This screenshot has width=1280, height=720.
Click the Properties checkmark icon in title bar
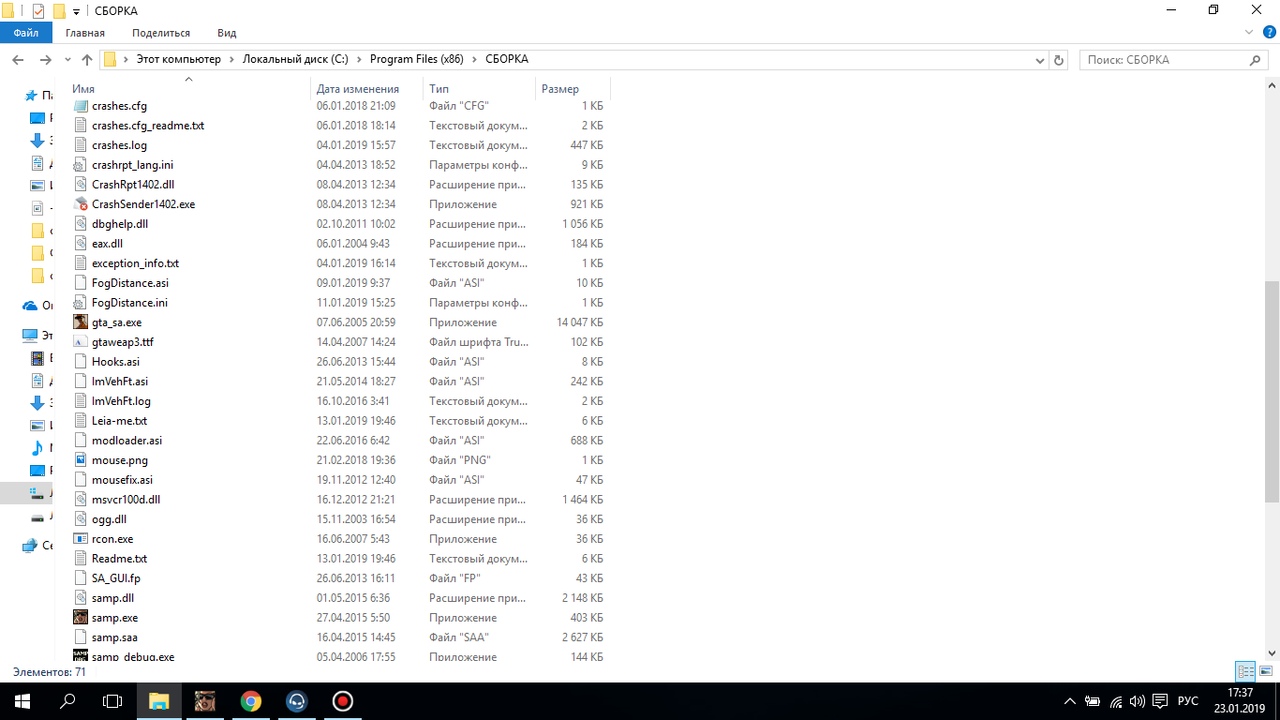point(38,11)
